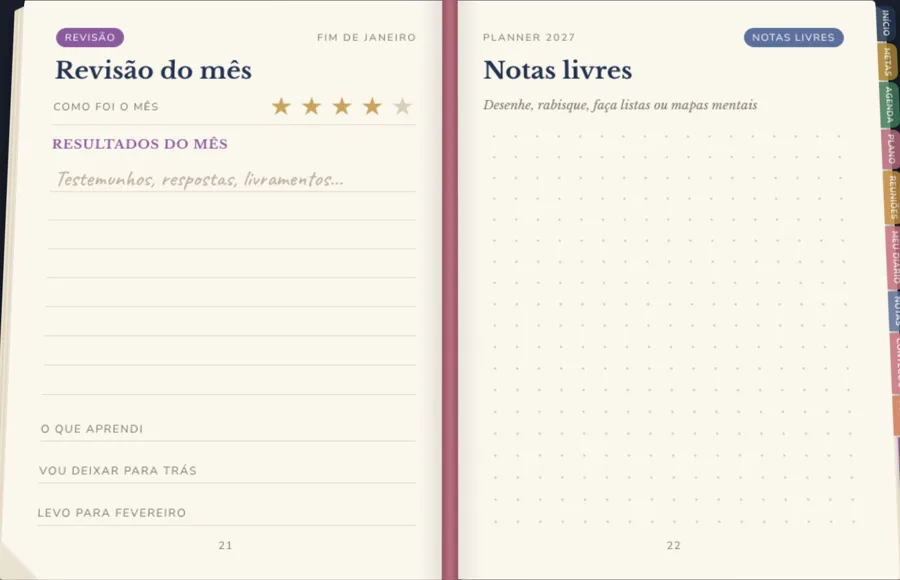Image resolution: width=900 pixels, height=580 pixels.
Task: Rate the month with the second star
Action: point(312,106)
